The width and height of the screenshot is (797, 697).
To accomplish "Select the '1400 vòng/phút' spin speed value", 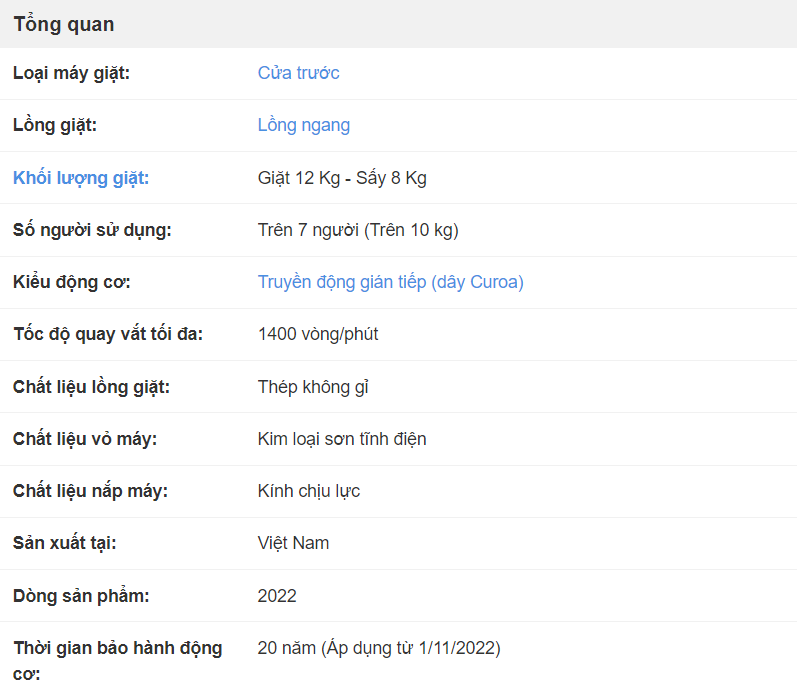I will tap(318, 334).
